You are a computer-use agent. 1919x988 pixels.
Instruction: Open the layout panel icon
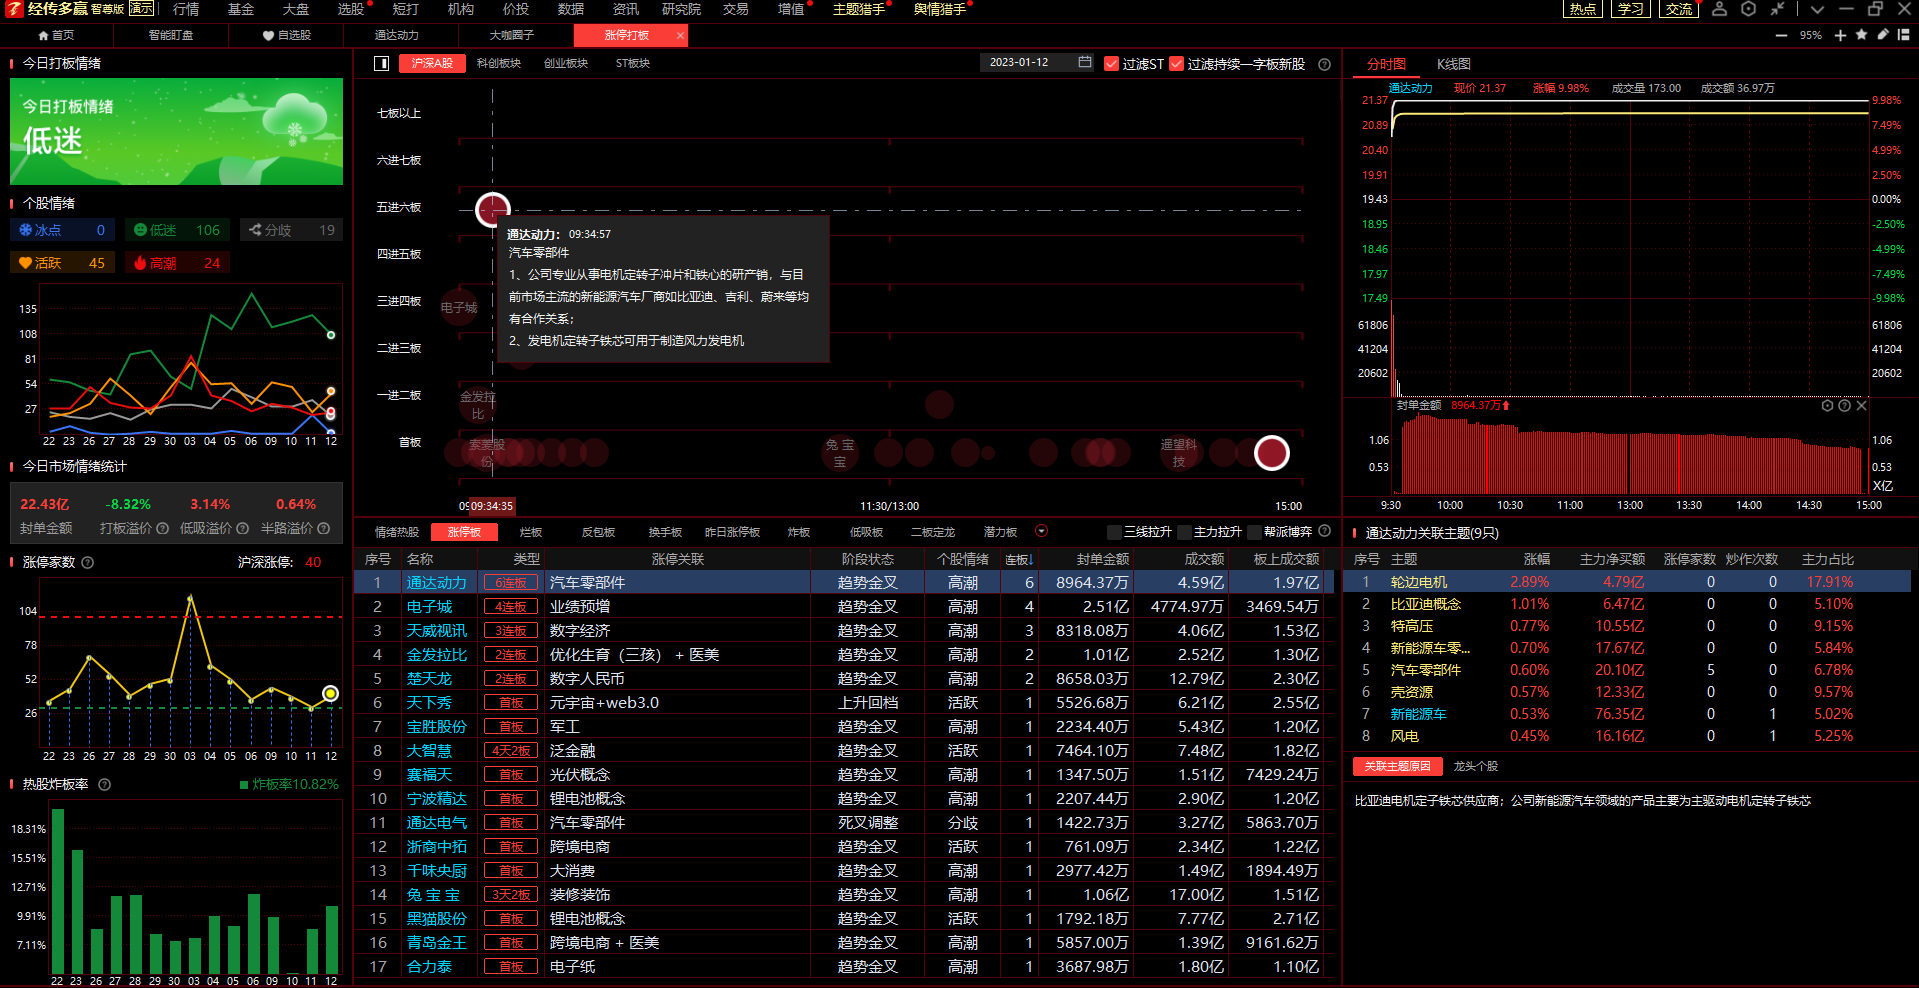1903,35
